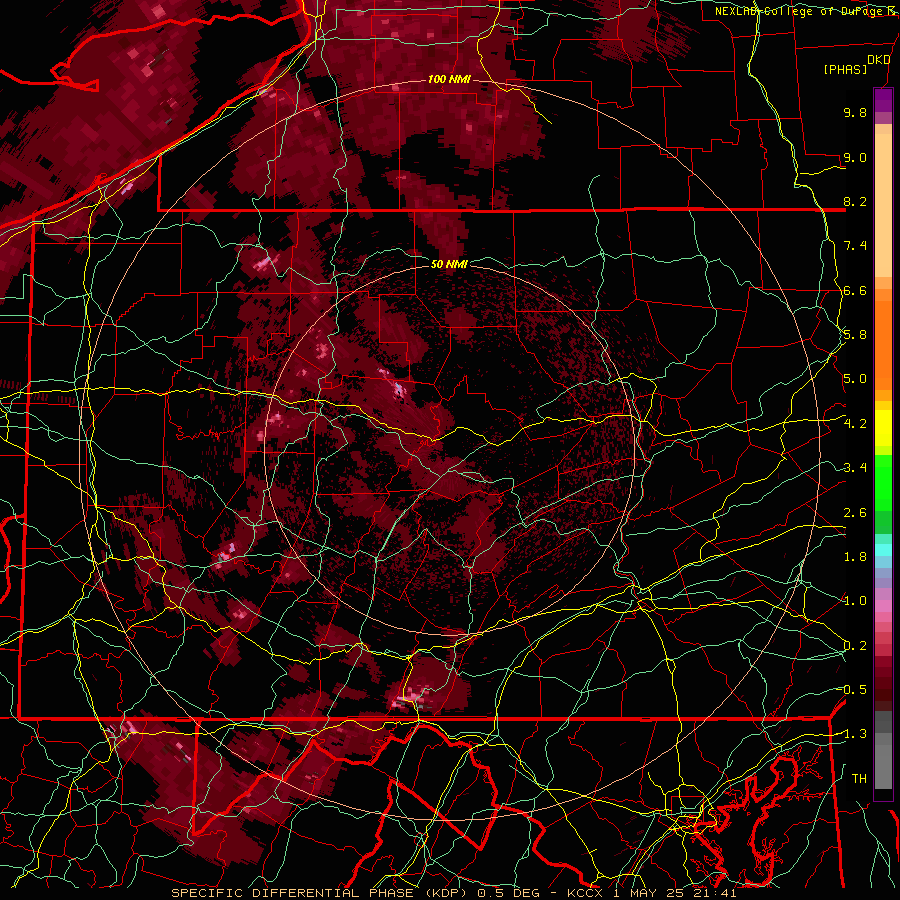Pick the pink segment on the color bar
Screen dimensions: 900x900
click(x=883, y=606)
